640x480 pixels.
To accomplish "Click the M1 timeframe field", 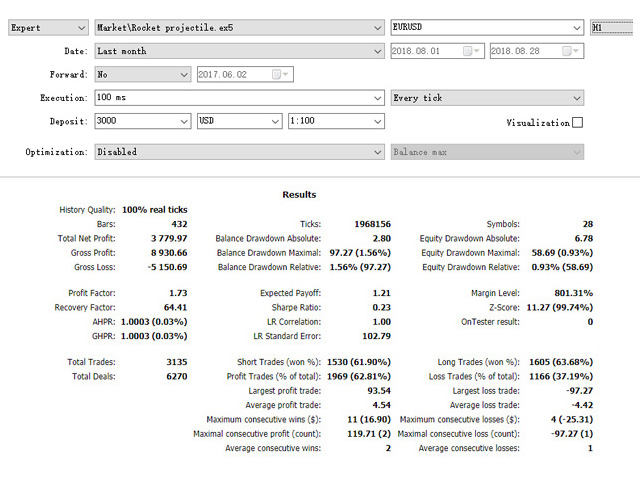I will click(614, 28).
